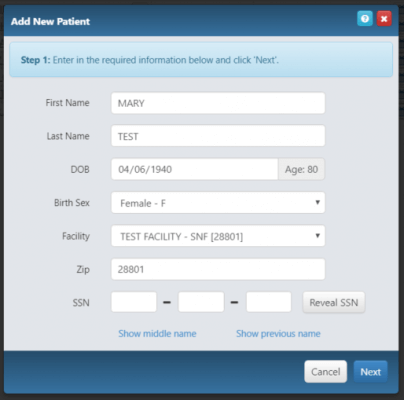Expand the Birth Sex dropdown arrow
This screenshot has height=400, width=404.
click(317, 202)
